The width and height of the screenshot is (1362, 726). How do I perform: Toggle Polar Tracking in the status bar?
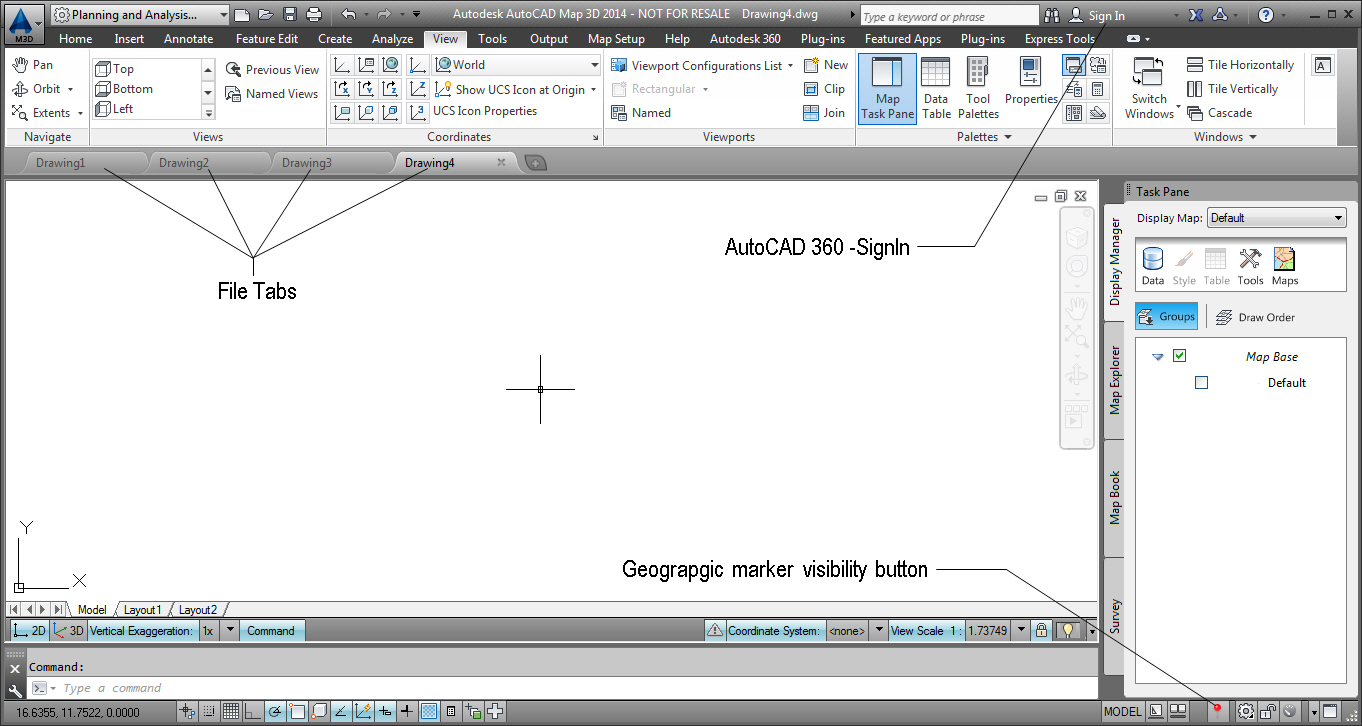pyautogui.click(x=275, y=712)
